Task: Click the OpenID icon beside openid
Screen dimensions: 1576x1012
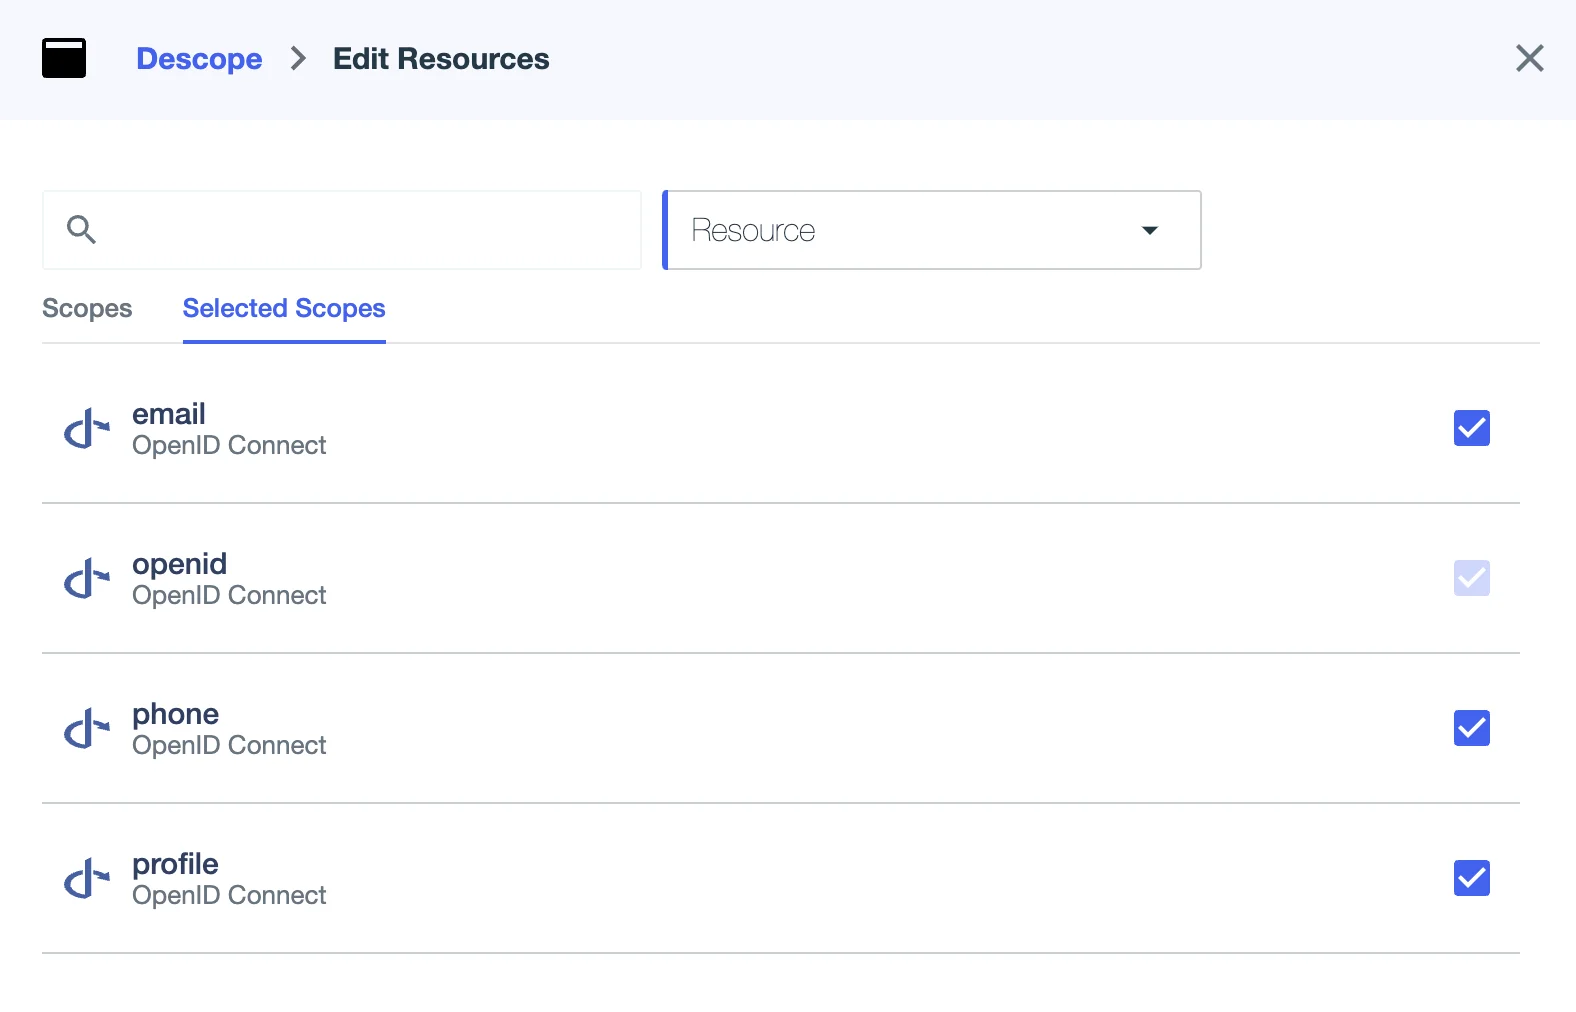Action: click(87, 579)
